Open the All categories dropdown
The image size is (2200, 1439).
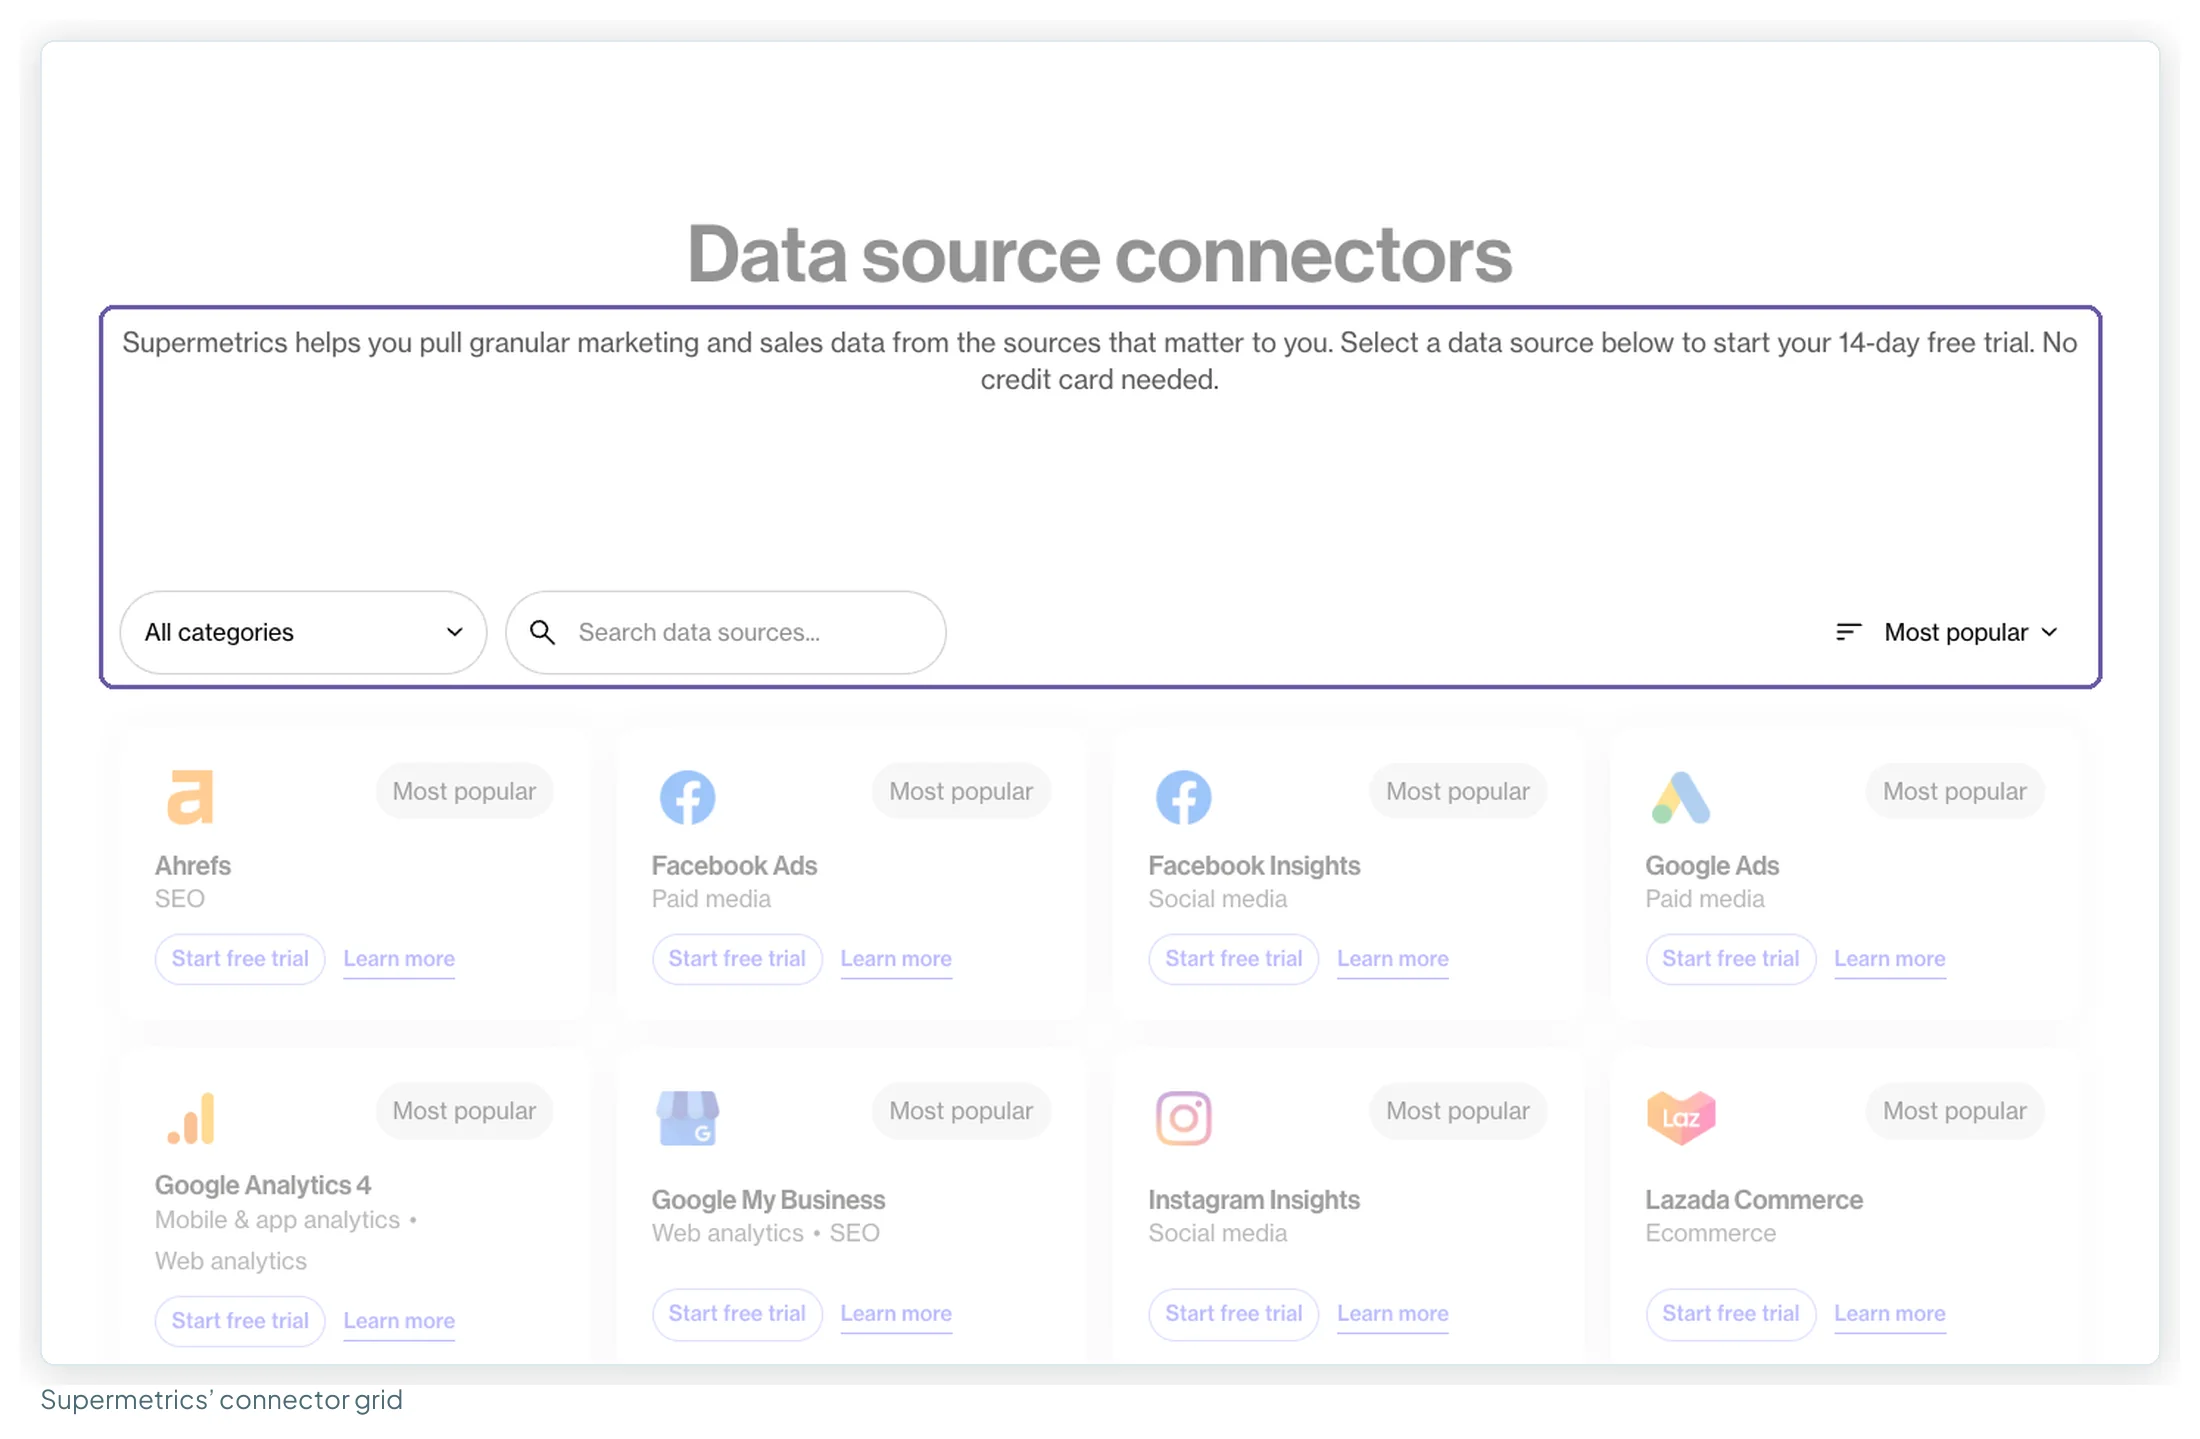[x=303, y=632]
